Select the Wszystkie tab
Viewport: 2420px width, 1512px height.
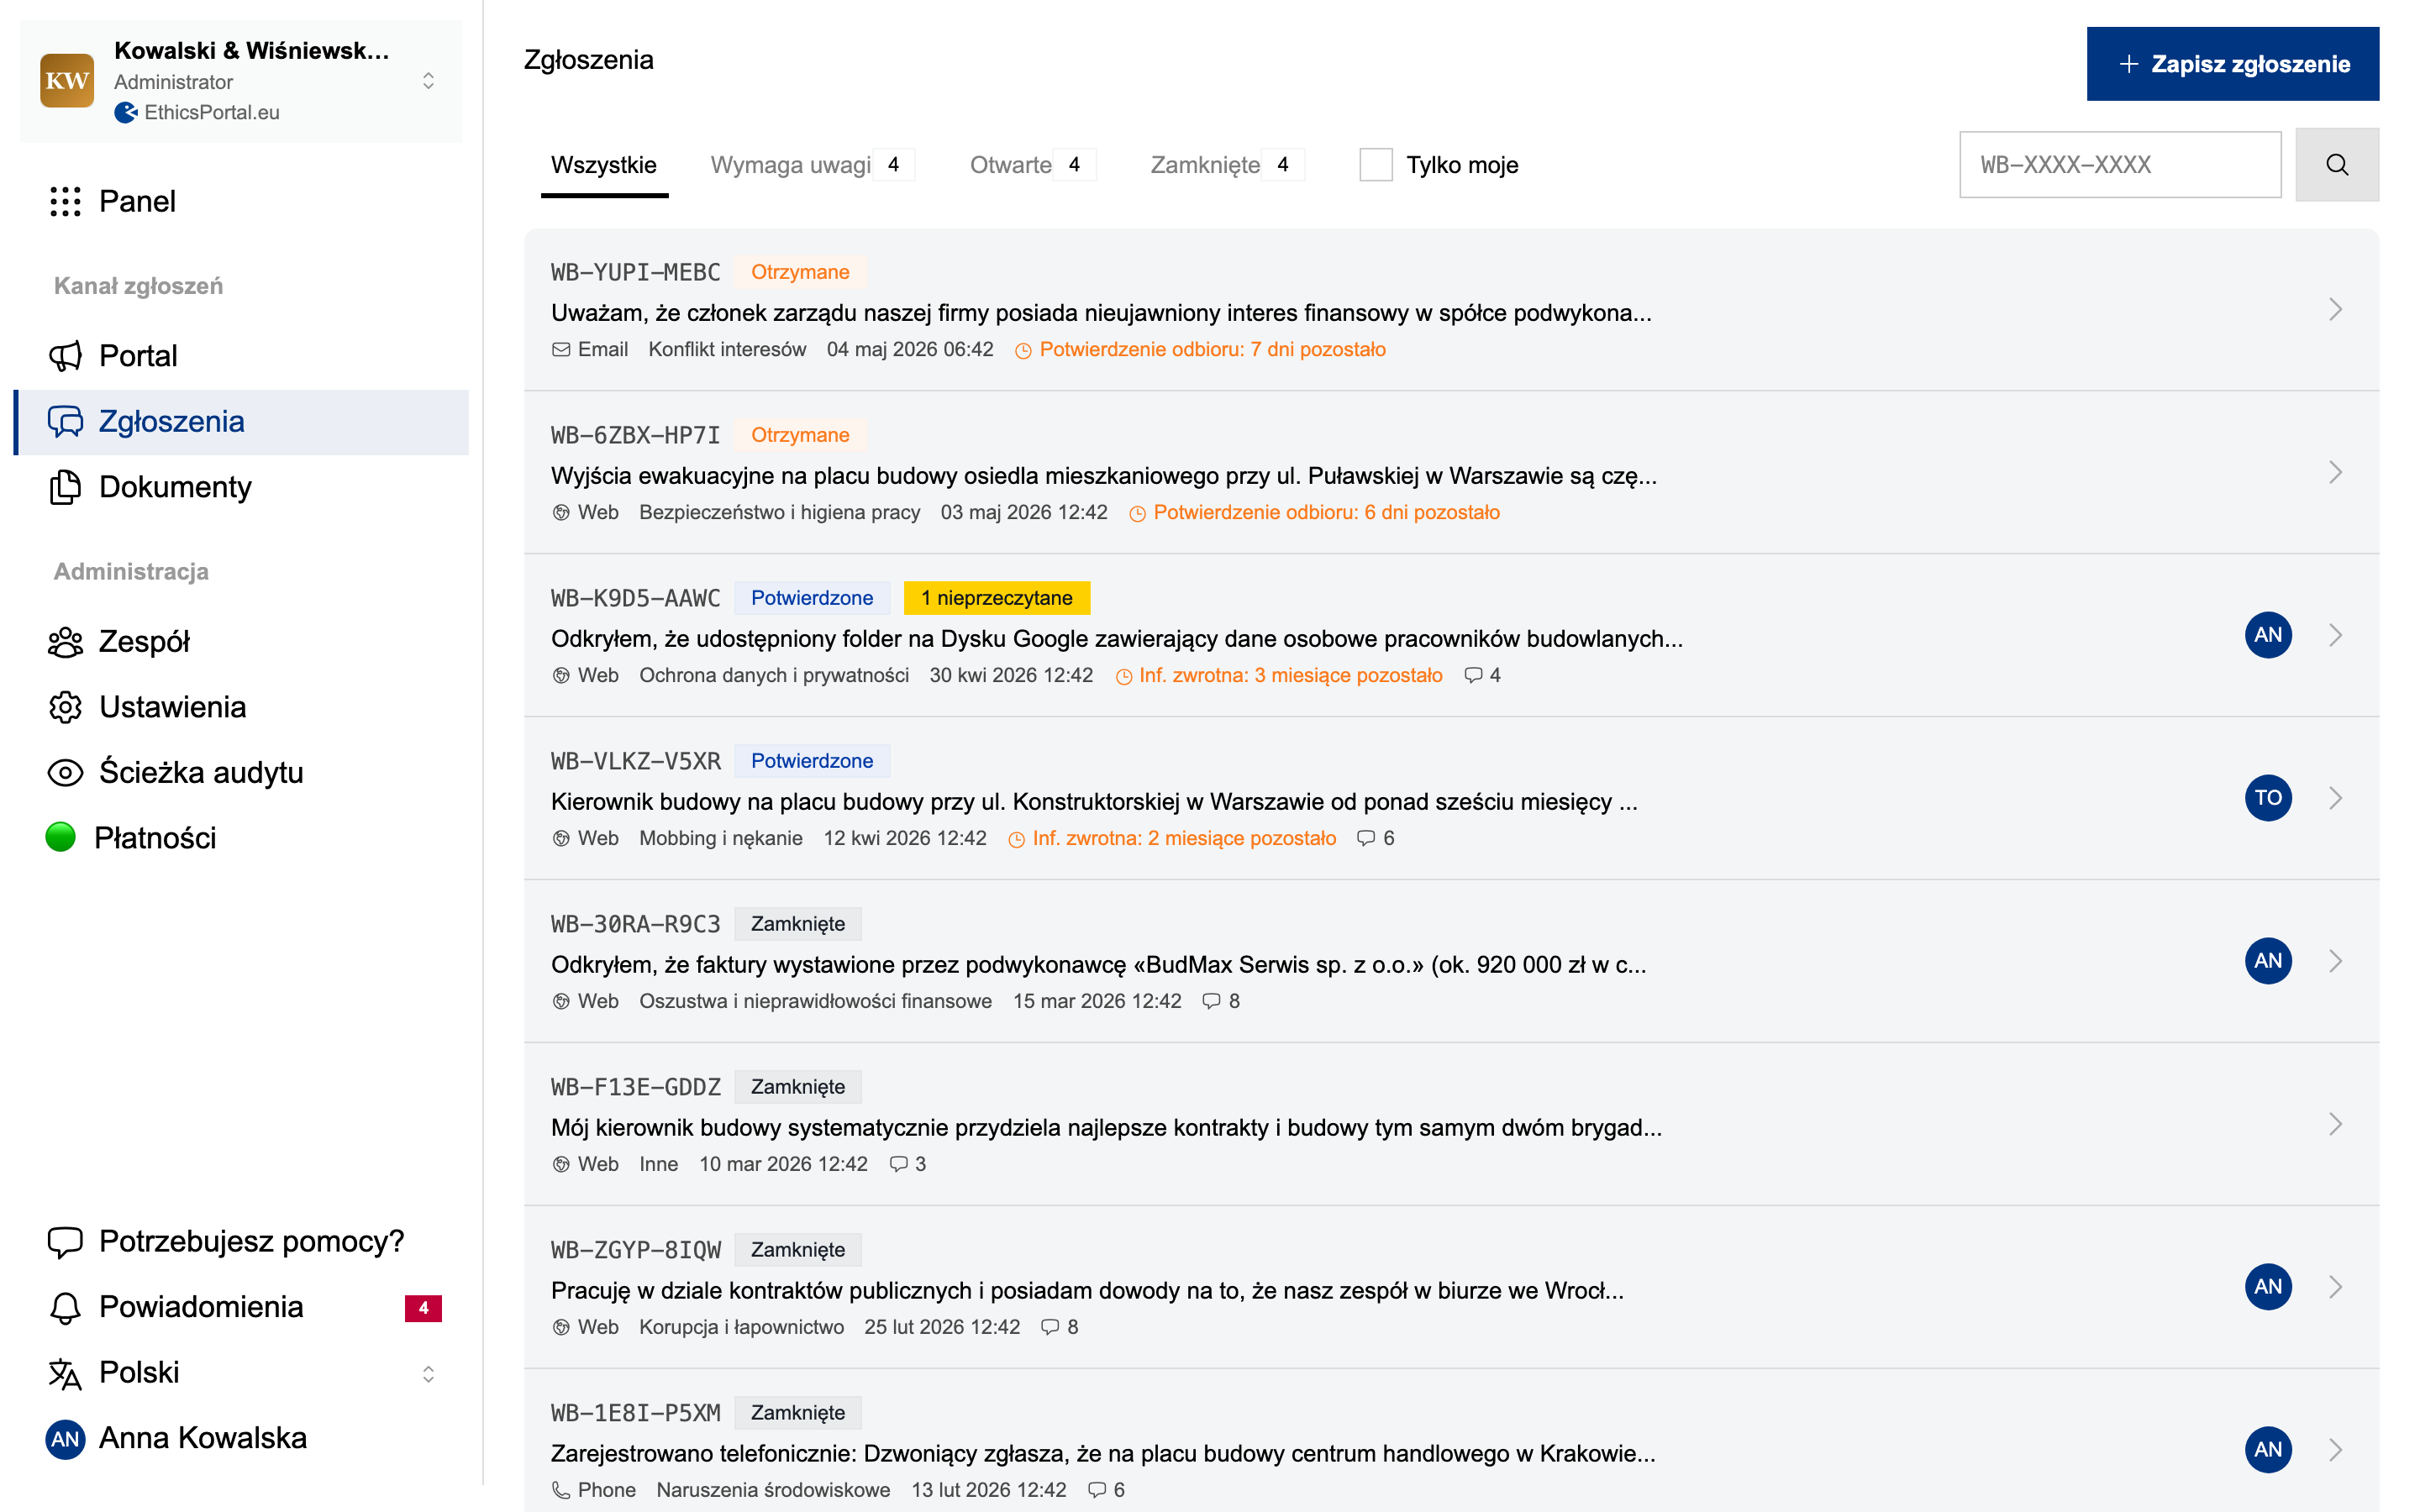point(604,165)
